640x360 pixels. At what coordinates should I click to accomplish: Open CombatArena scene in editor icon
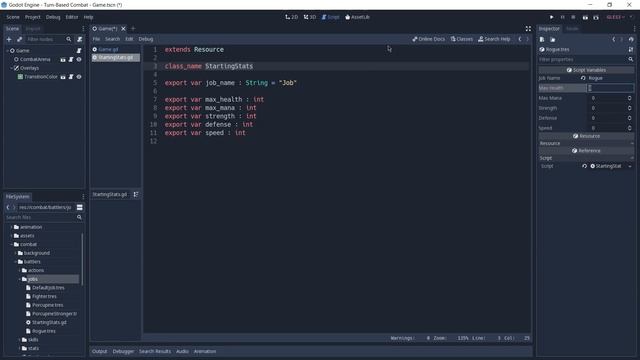click(x=63, y=60)
